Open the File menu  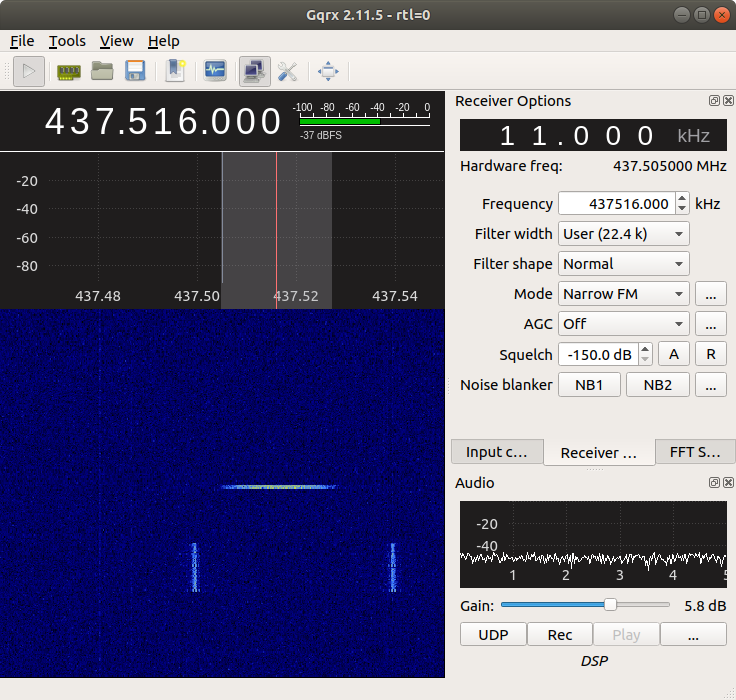[22, 41]
